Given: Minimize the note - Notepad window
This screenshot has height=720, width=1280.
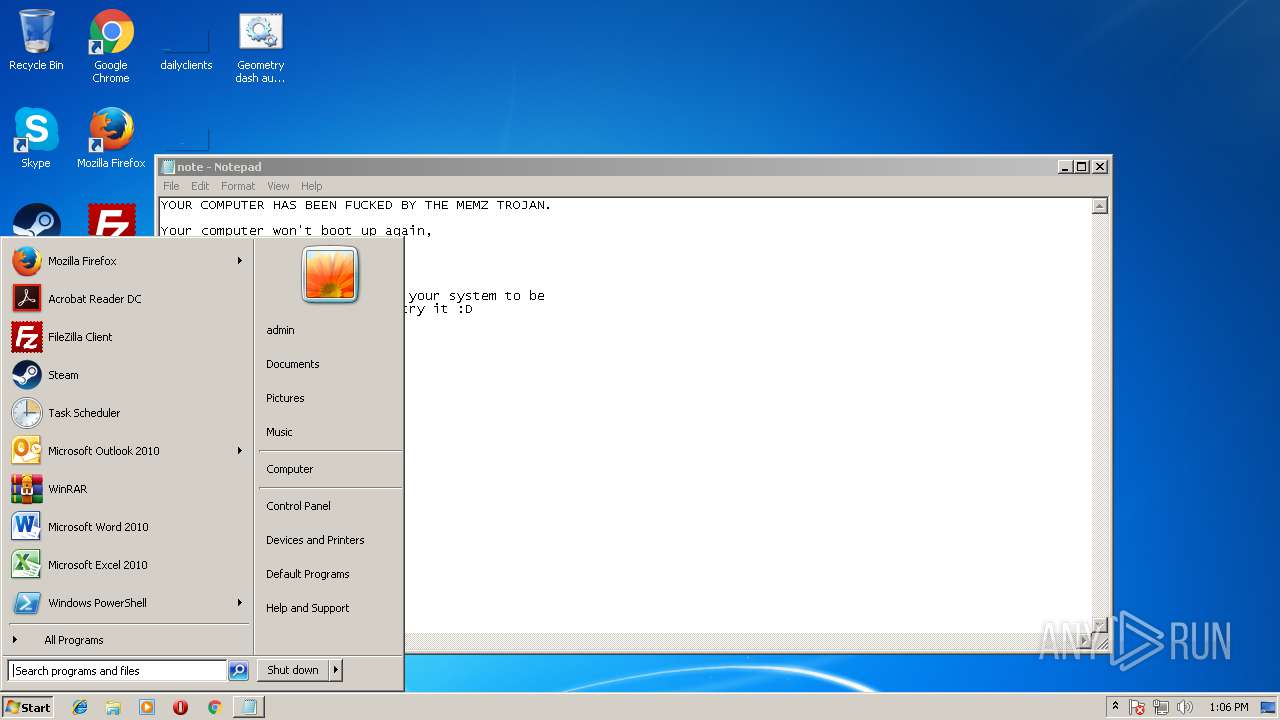Looking at the screenshot, I should [x=1065, y=167].
